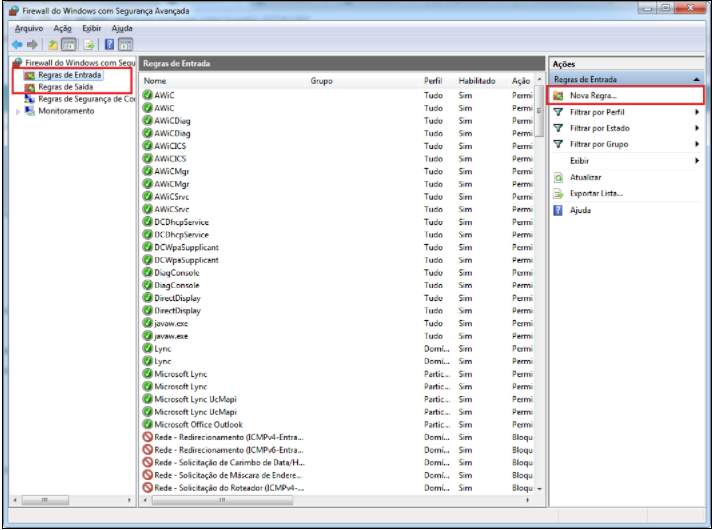Viewport: 712px width, 530px height.
Task: Click the Regras de Segurança de Conexão icon
Action: tap(30, 99)
